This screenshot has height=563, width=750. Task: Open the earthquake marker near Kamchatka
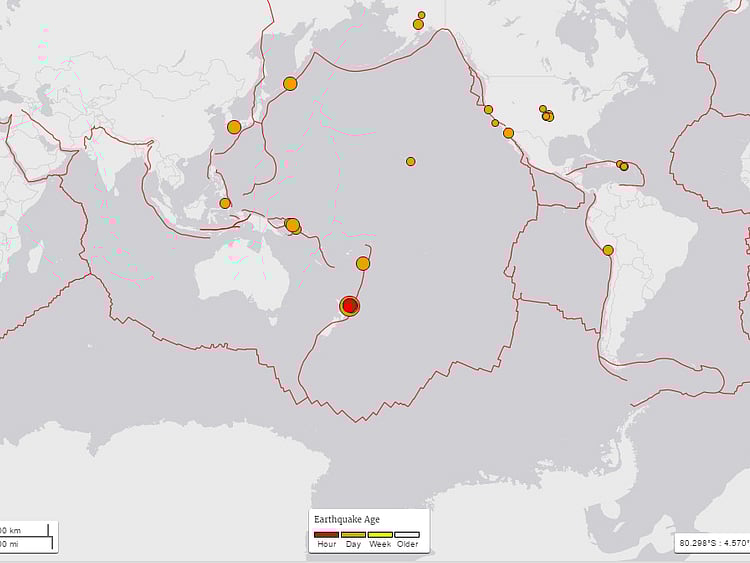(290, 84)
